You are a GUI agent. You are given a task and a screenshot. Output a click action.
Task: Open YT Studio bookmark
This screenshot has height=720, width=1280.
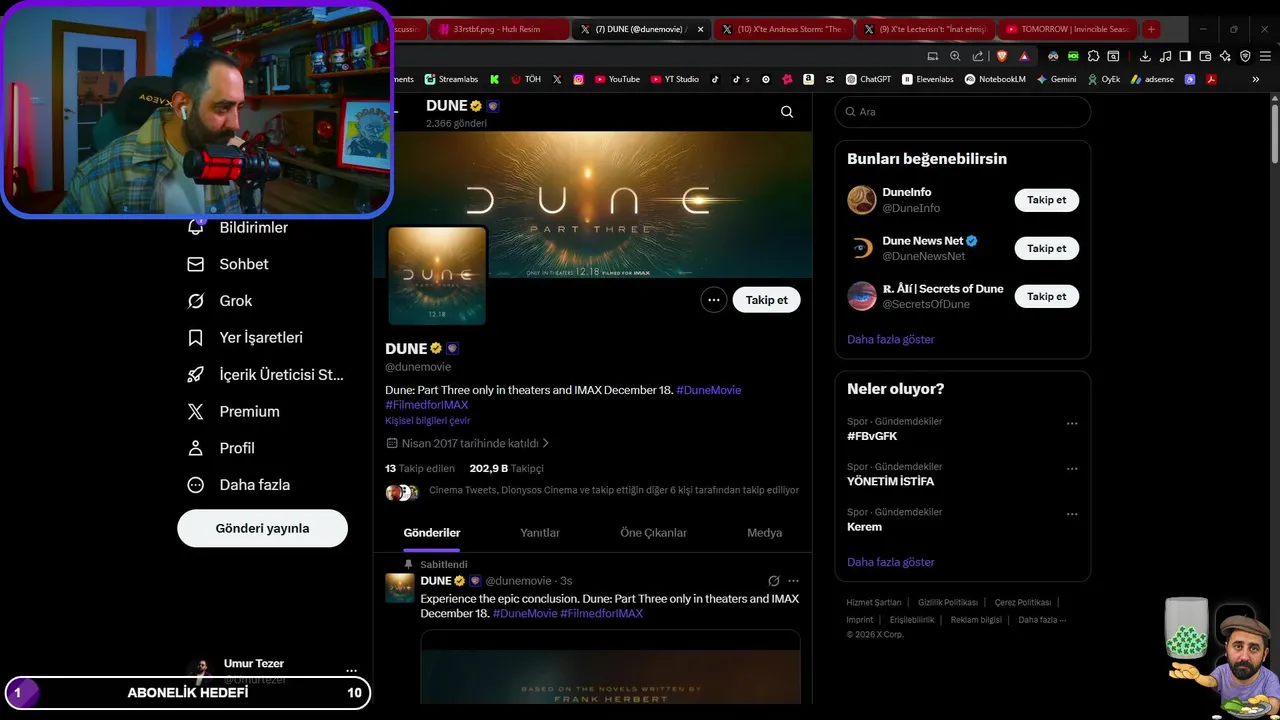pyautogui.click(x=675, y=79)
